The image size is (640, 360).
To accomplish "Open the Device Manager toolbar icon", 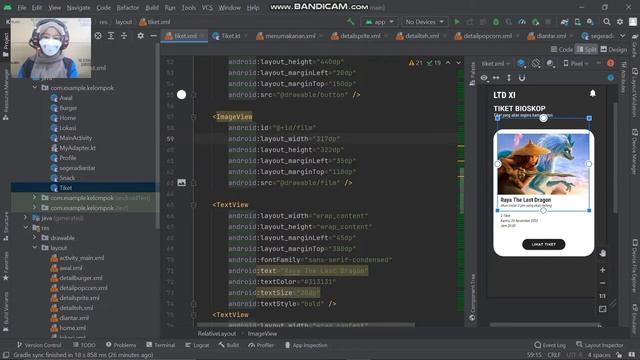I will tap(578, 22).
